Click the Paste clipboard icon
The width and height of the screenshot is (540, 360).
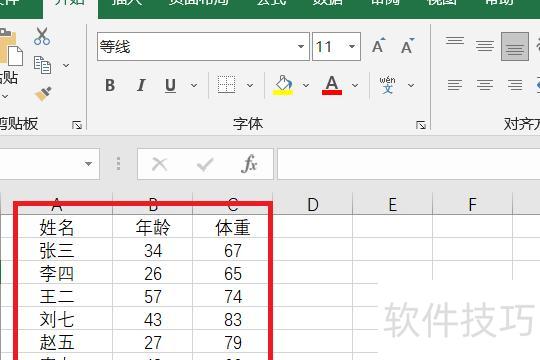click(x=11, y=48)
